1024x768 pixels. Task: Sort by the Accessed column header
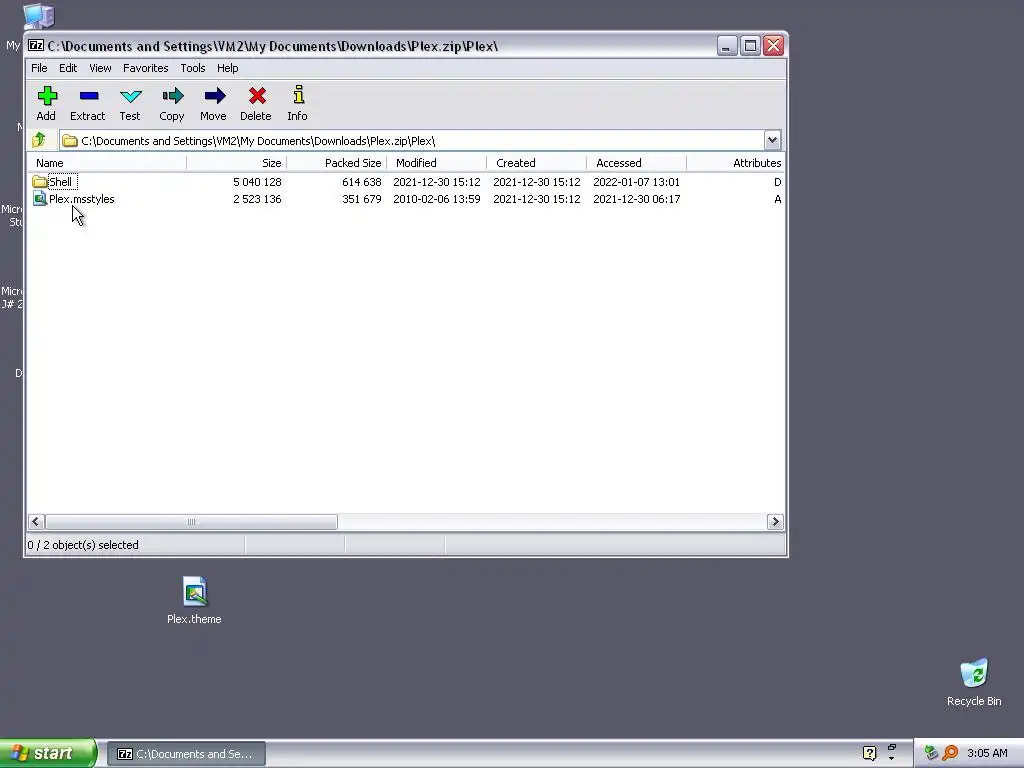[x=636, y=163]
